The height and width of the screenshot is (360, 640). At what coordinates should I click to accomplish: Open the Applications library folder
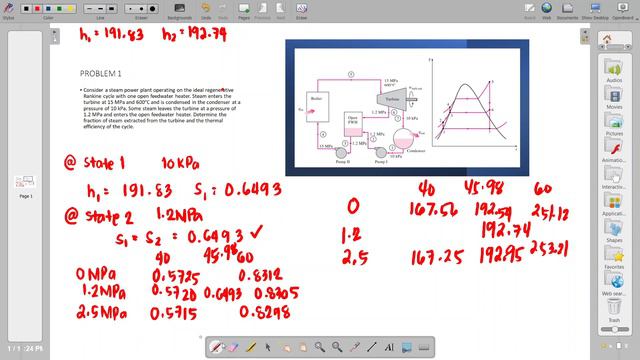614,204
